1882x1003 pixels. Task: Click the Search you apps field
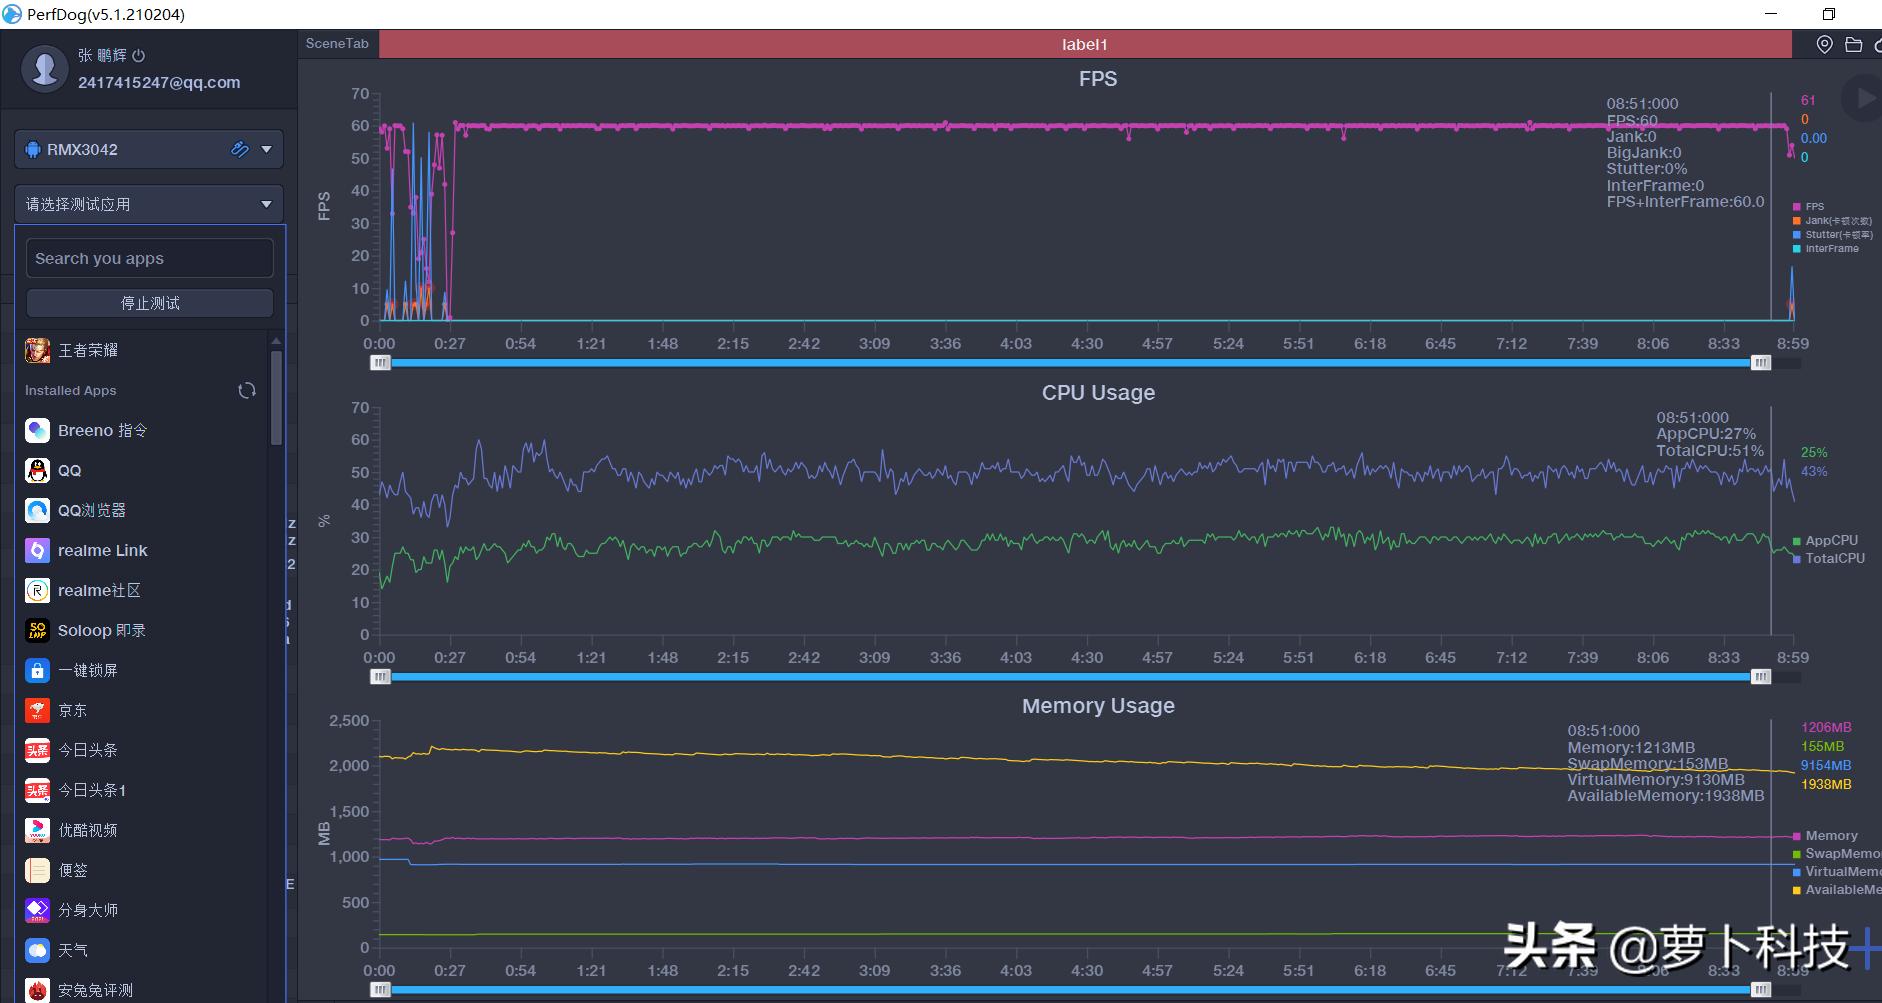click(x=149, y=258)
